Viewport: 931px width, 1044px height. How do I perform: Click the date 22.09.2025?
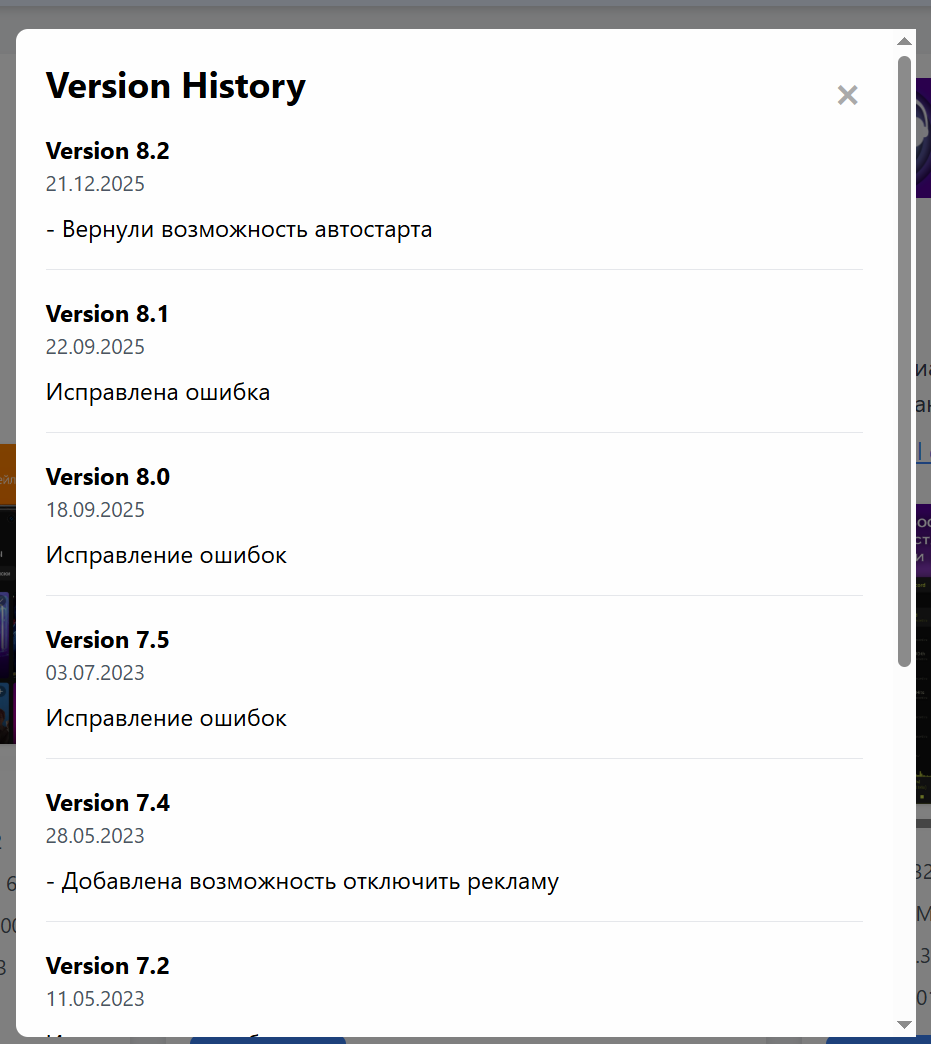click(95, 347)
